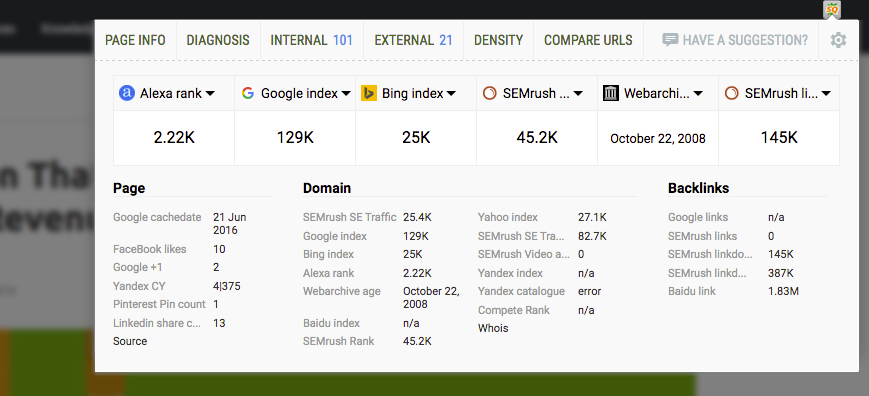Screen dimensions: 869x396
Task: Click the SEOquake extension icon in toolbar
Action: [x=832, y=9]
